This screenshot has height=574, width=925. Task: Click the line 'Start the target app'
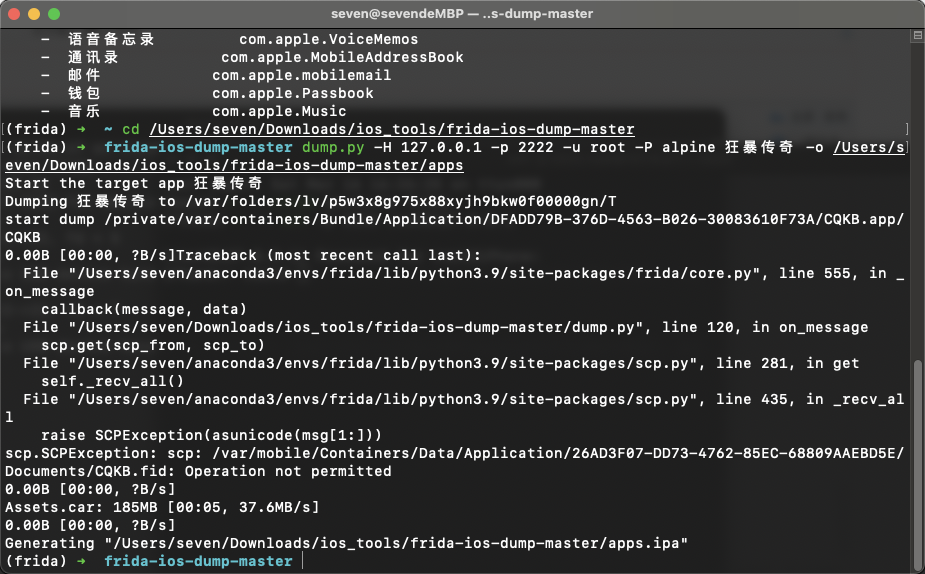(x=133, y=183)
